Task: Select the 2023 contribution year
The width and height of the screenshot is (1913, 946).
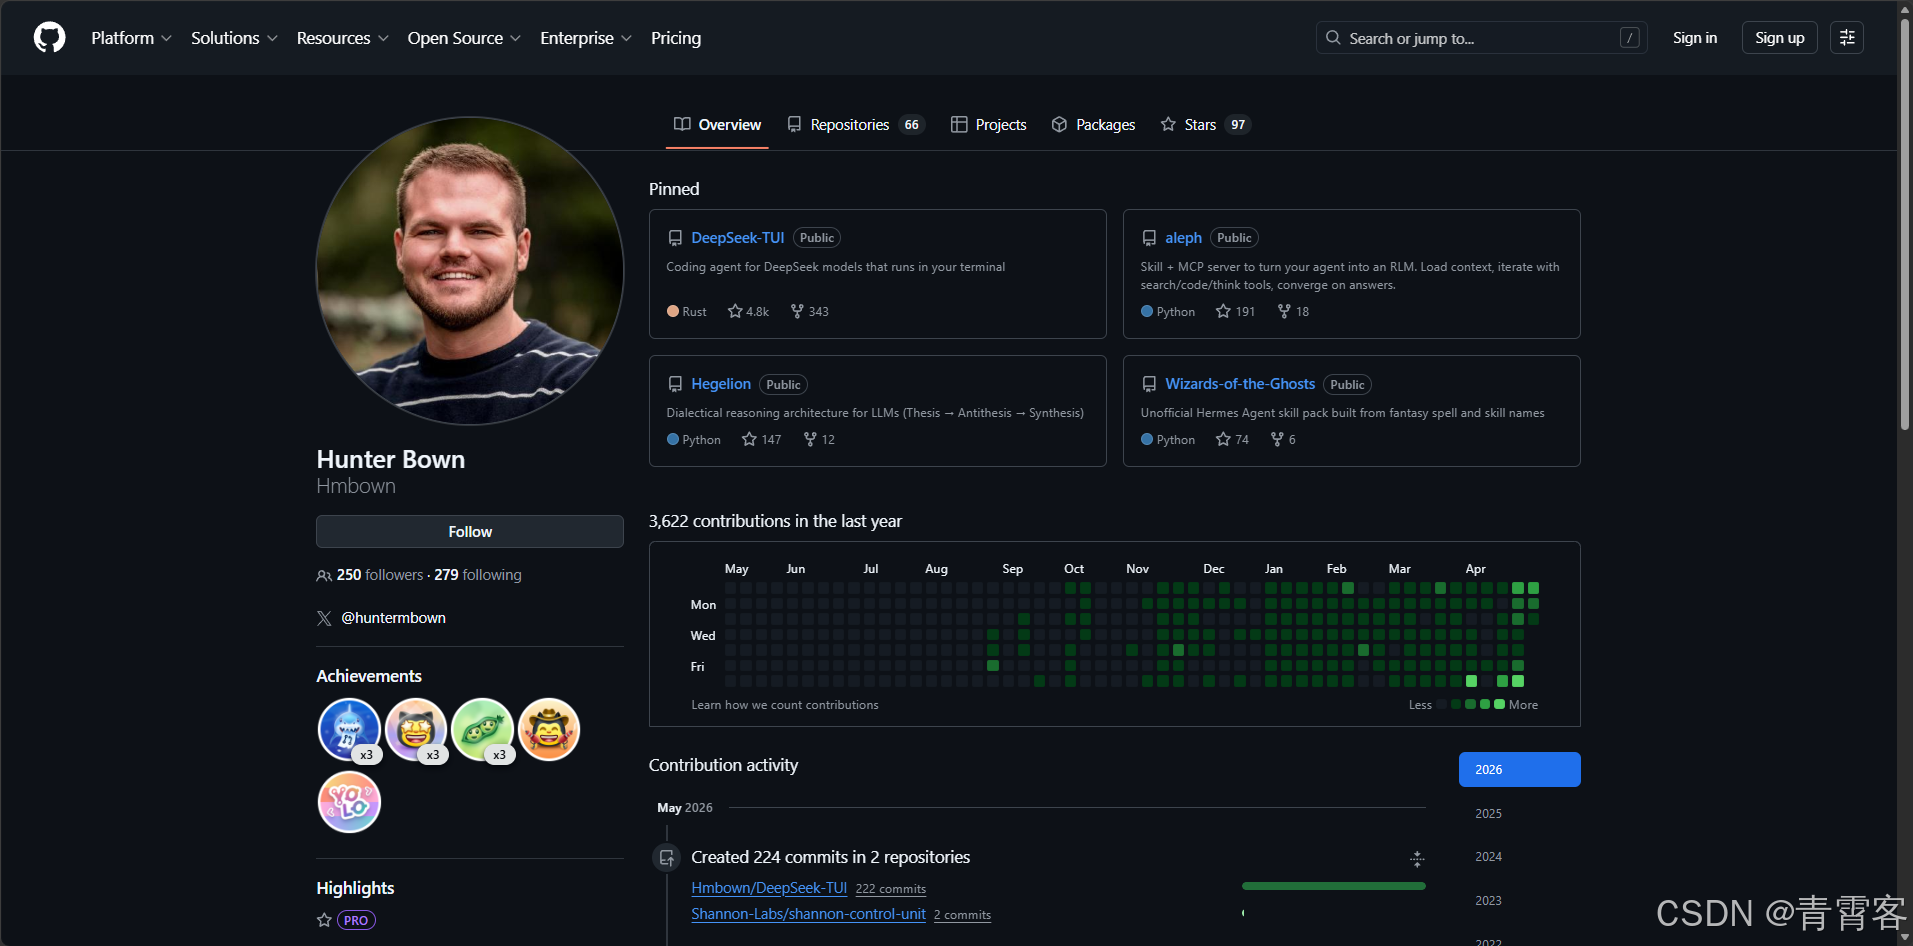Action: click(1520, 901)
